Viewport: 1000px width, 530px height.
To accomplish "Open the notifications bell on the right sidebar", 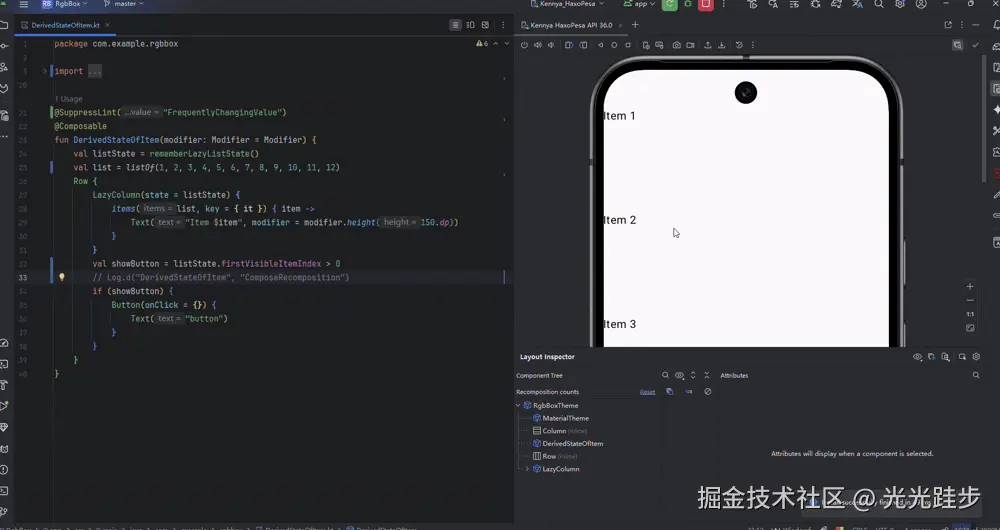I will click(996, 26).
